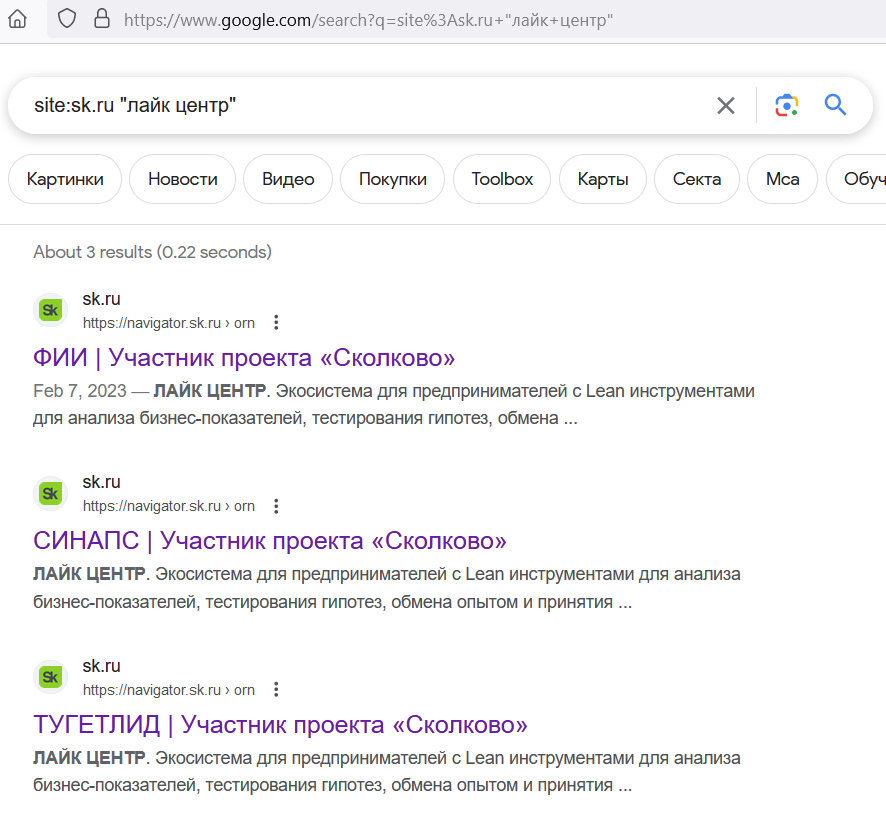Image resolution: width=886 pixels, height=829 pixels.
Task: Click the snippet under СИНАПС result
Action: 387,588
